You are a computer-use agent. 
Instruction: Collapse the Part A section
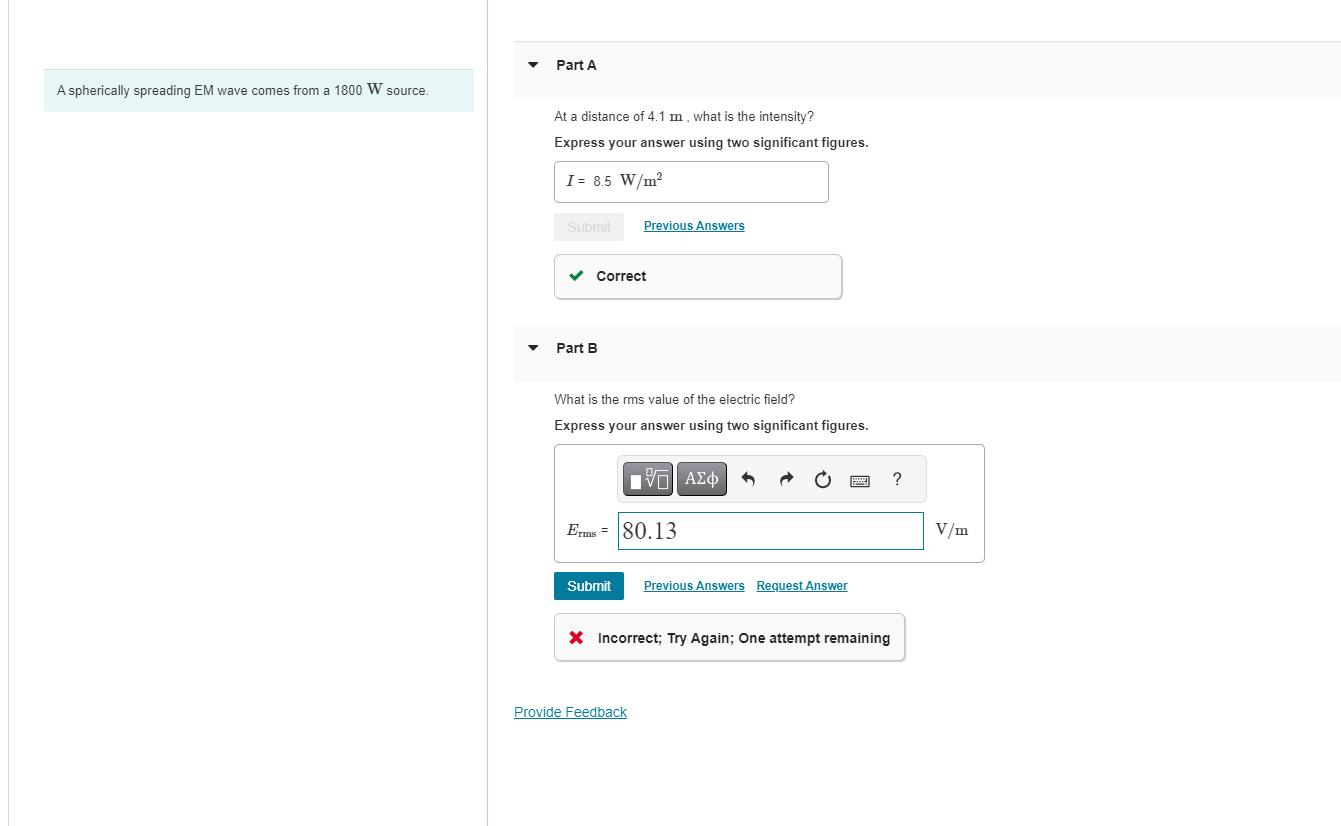point(533,65)
